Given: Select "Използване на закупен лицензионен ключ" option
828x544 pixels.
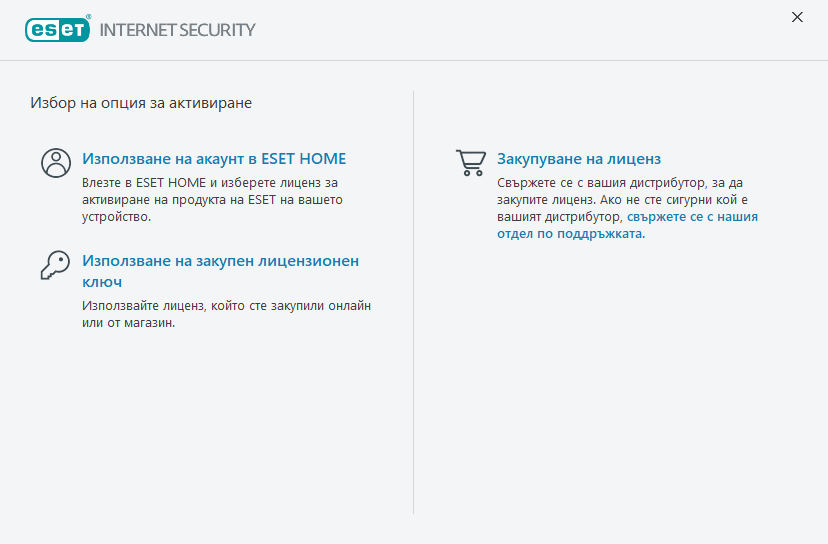Looking at the screenshot, I should pos(220,261).
